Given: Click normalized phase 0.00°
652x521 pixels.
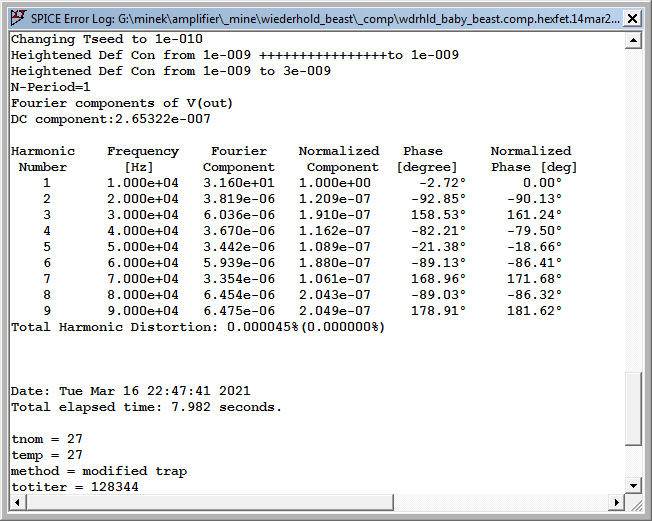Looking at the screenshot, I should pos(542,183).
